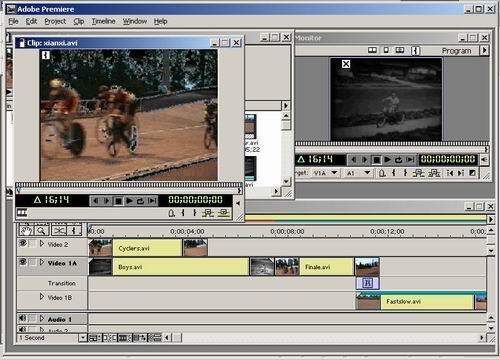
Task: Stop playback in the clip window
Action: 118,201
